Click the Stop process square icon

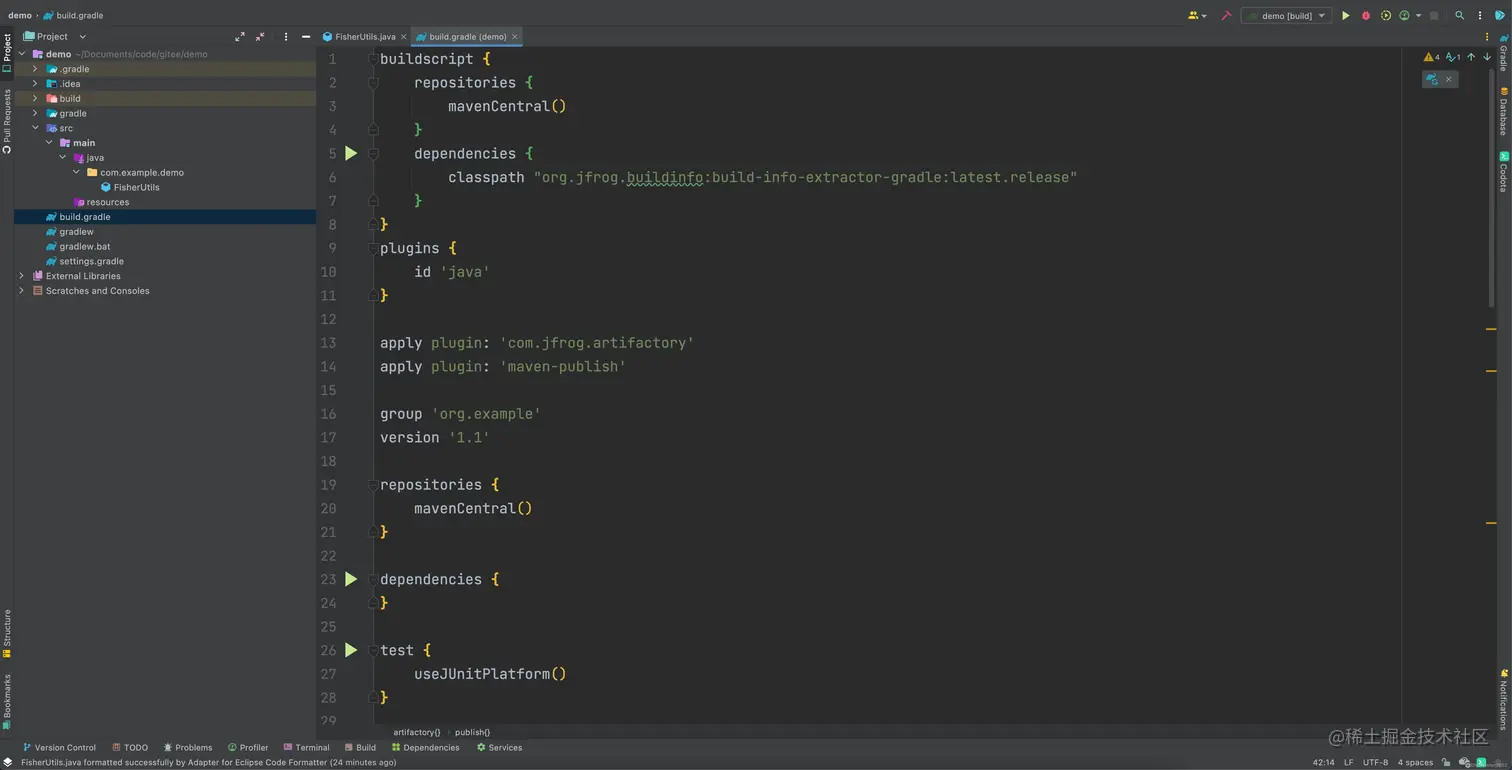tap(1434, 16)
